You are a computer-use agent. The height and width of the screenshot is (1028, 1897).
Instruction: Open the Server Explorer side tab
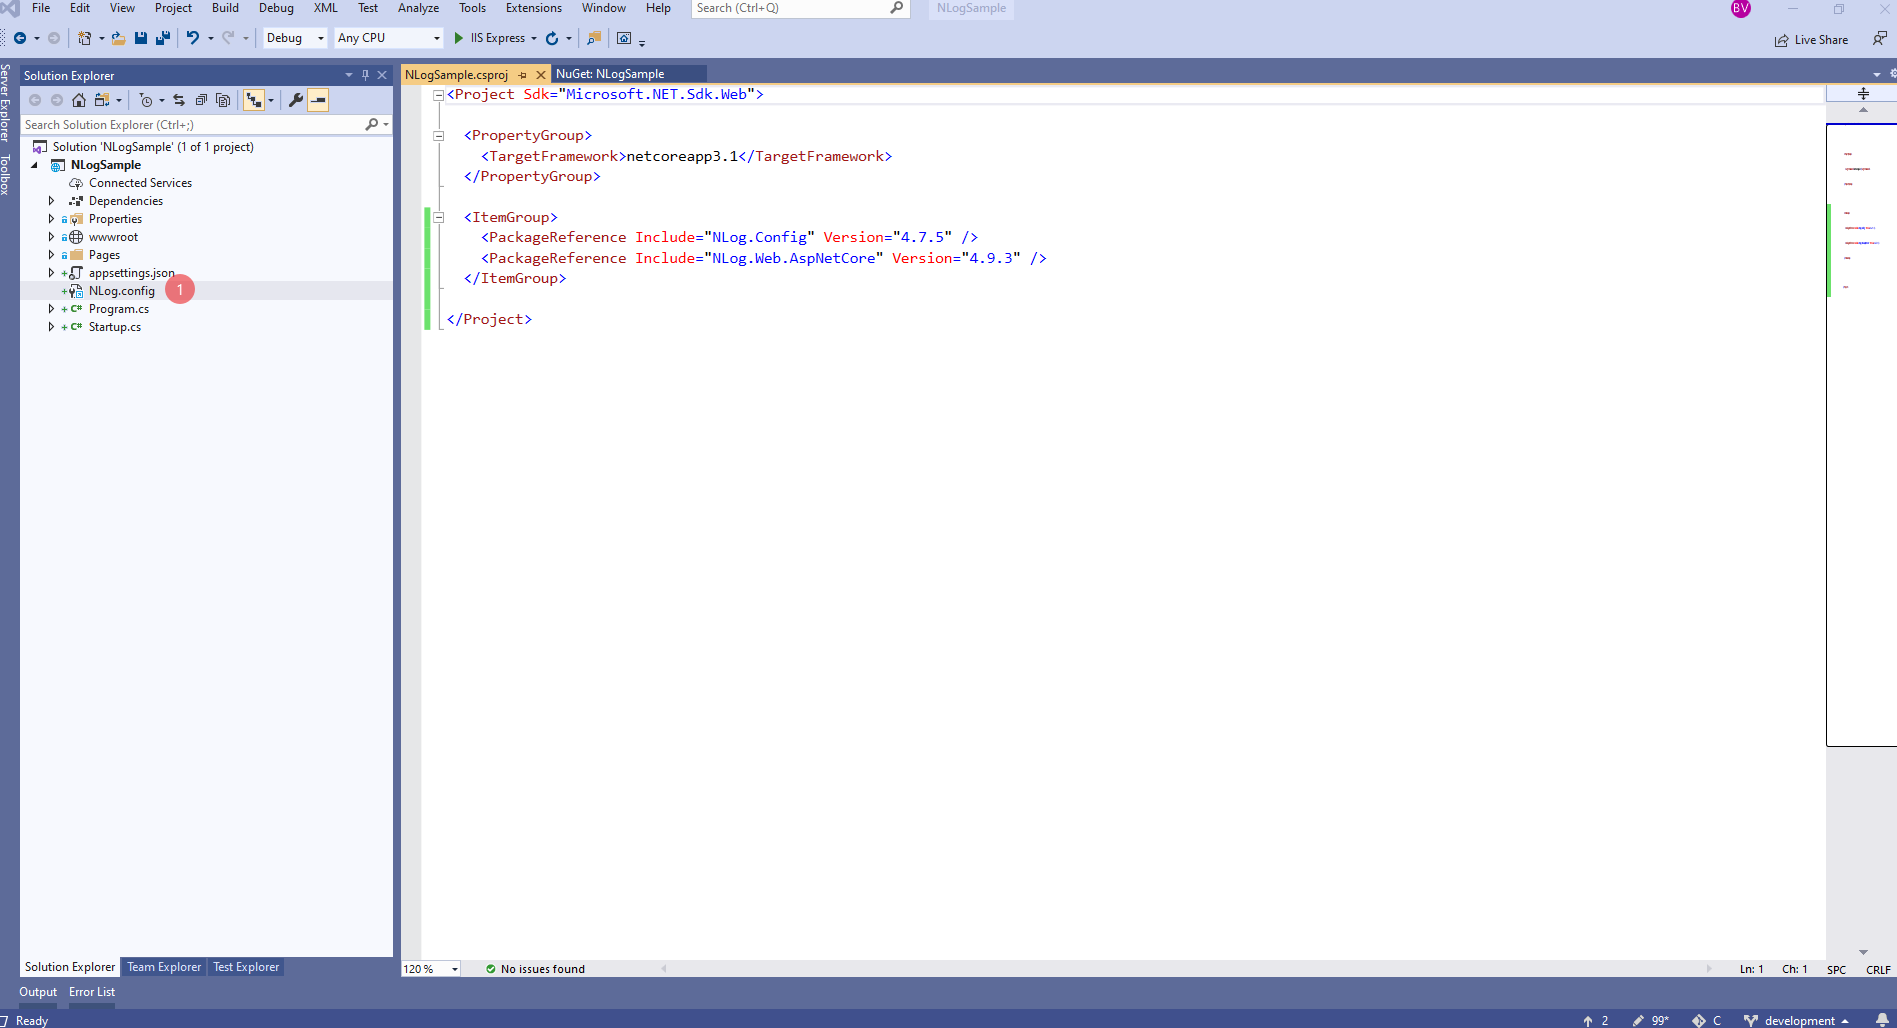click(x=6, y=104)
